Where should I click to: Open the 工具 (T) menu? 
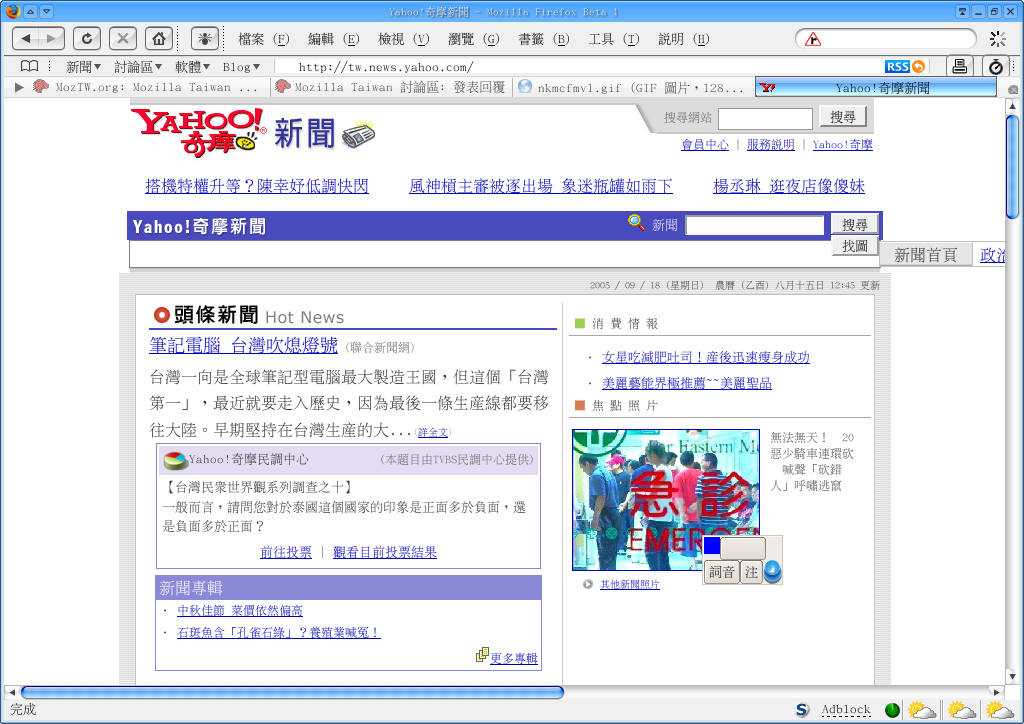click(613, 39)
